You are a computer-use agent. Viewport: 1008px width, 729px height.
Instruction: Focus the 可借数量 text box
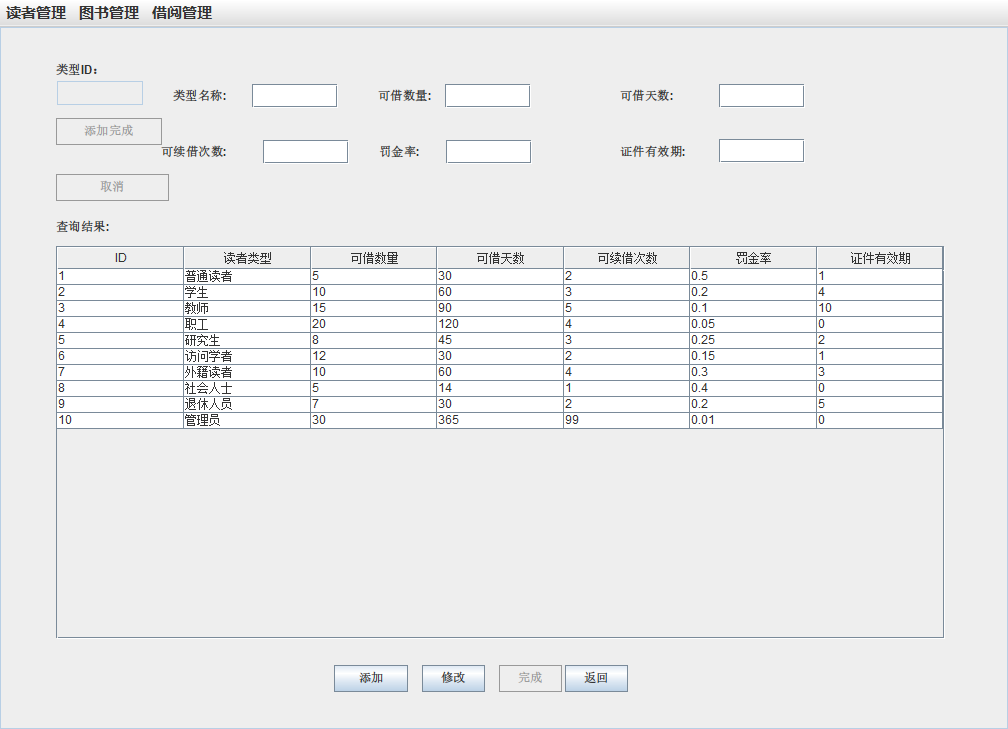tap(487, 96)
